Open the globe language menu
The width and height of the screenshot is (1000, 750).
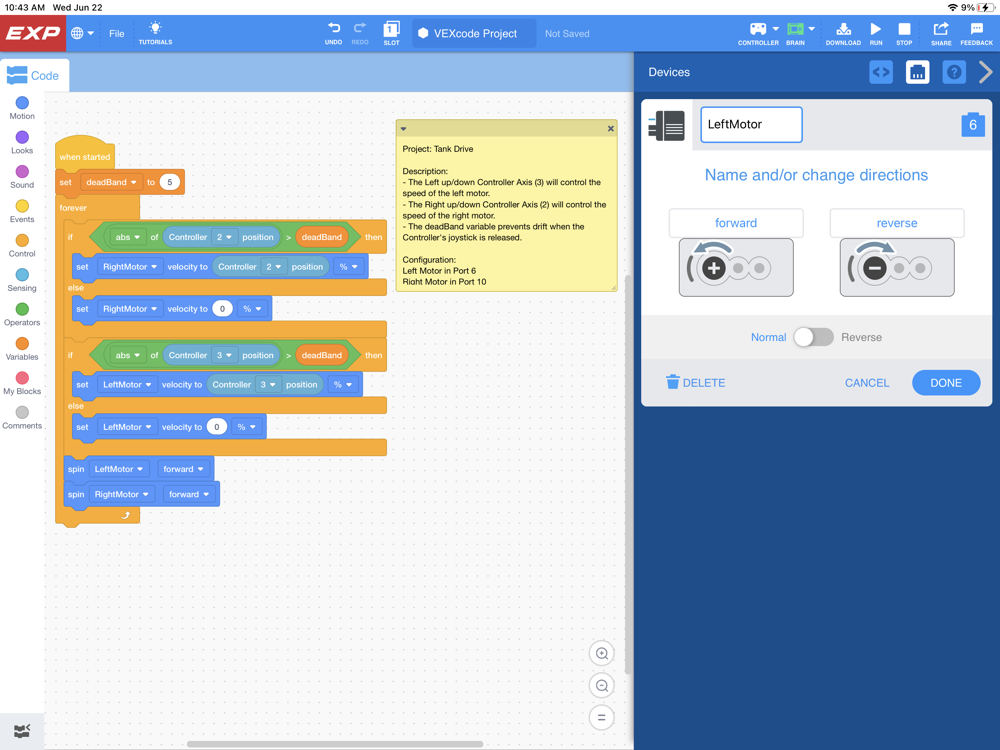tap(82, 33)
